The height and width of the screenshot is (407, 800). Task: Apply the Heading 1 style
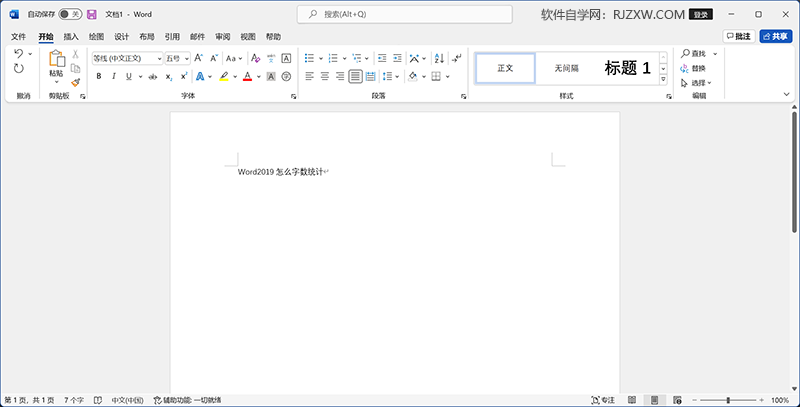[628, 68]
